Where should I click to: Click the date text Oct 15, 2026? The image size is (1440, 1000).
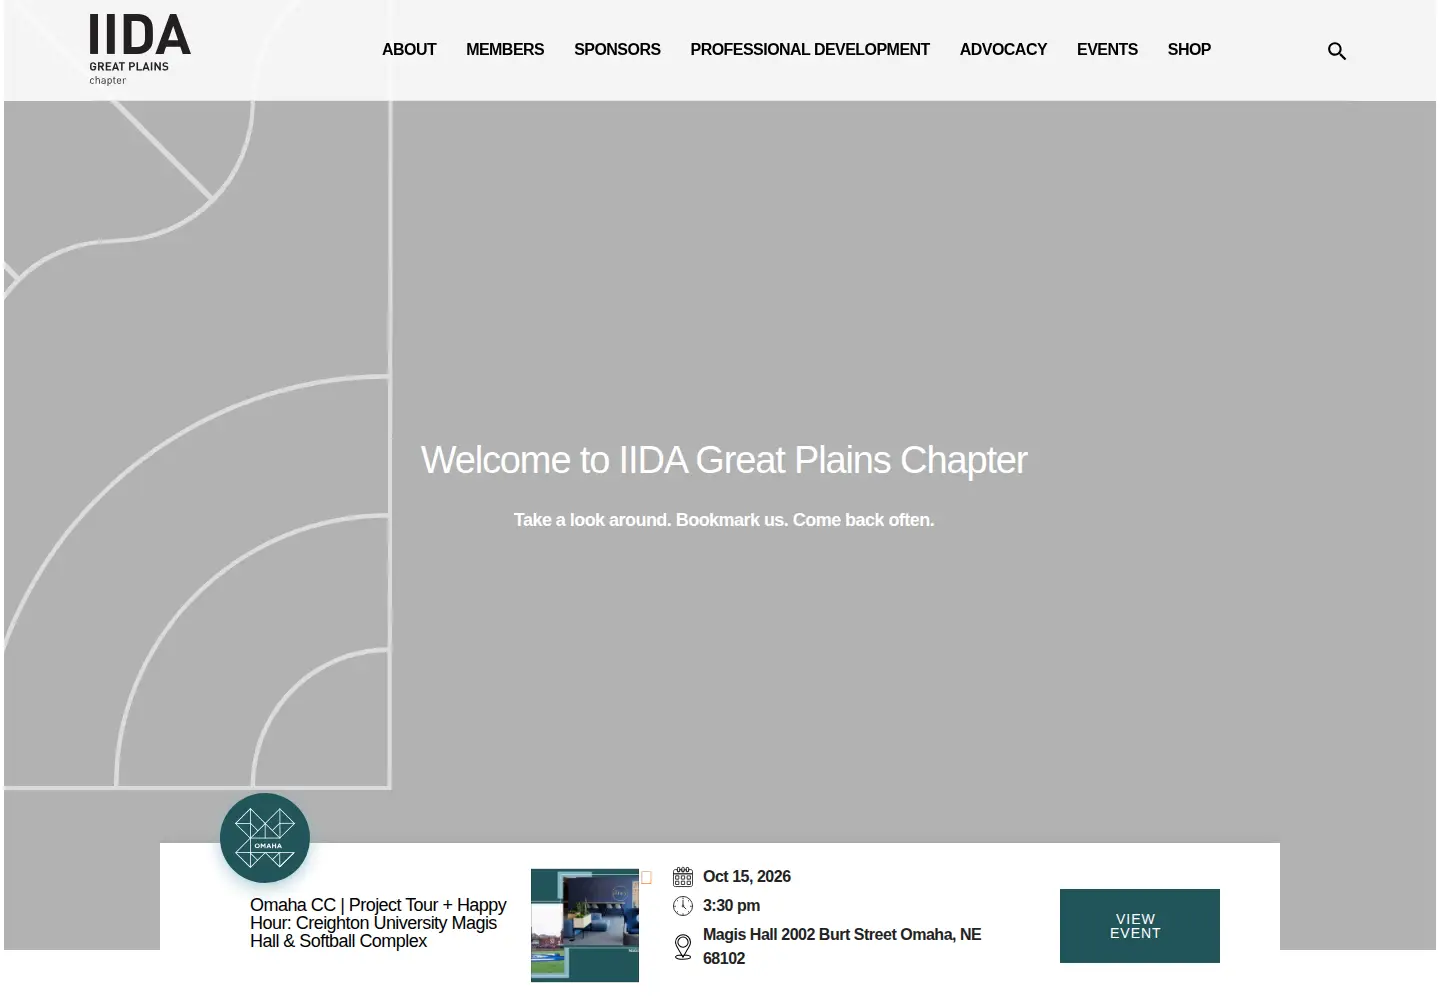click(747, 877)
